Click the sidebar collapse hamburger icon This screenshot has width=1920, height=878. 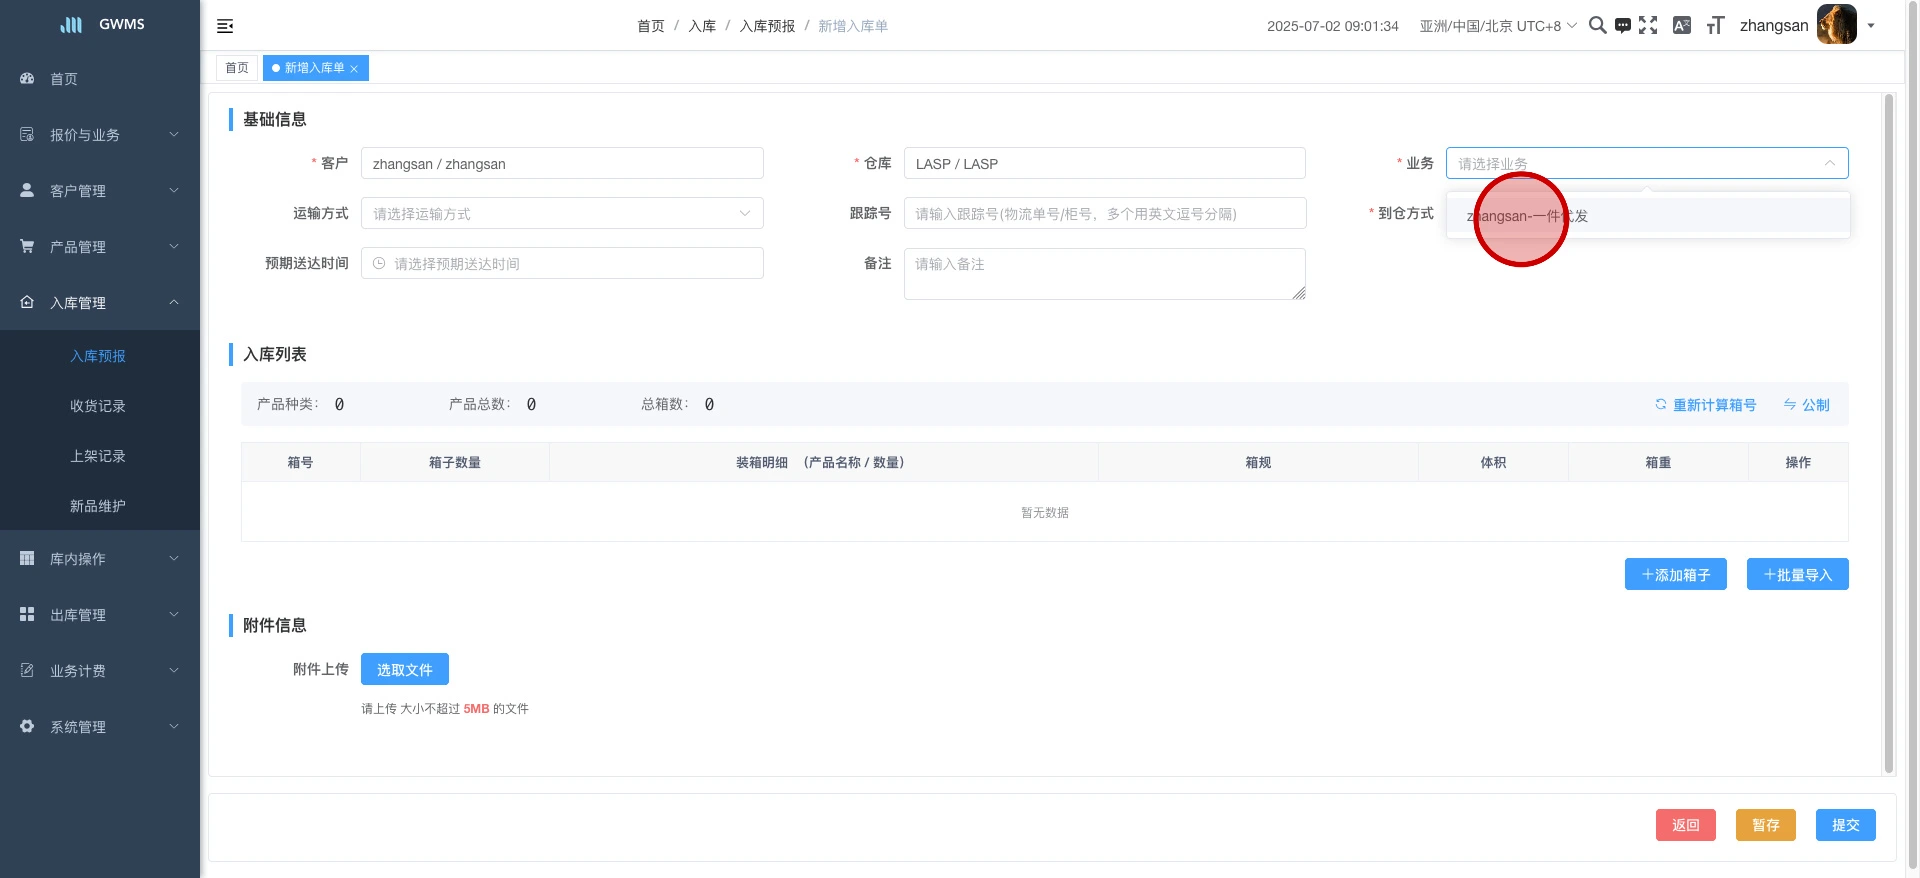point(225,26)
